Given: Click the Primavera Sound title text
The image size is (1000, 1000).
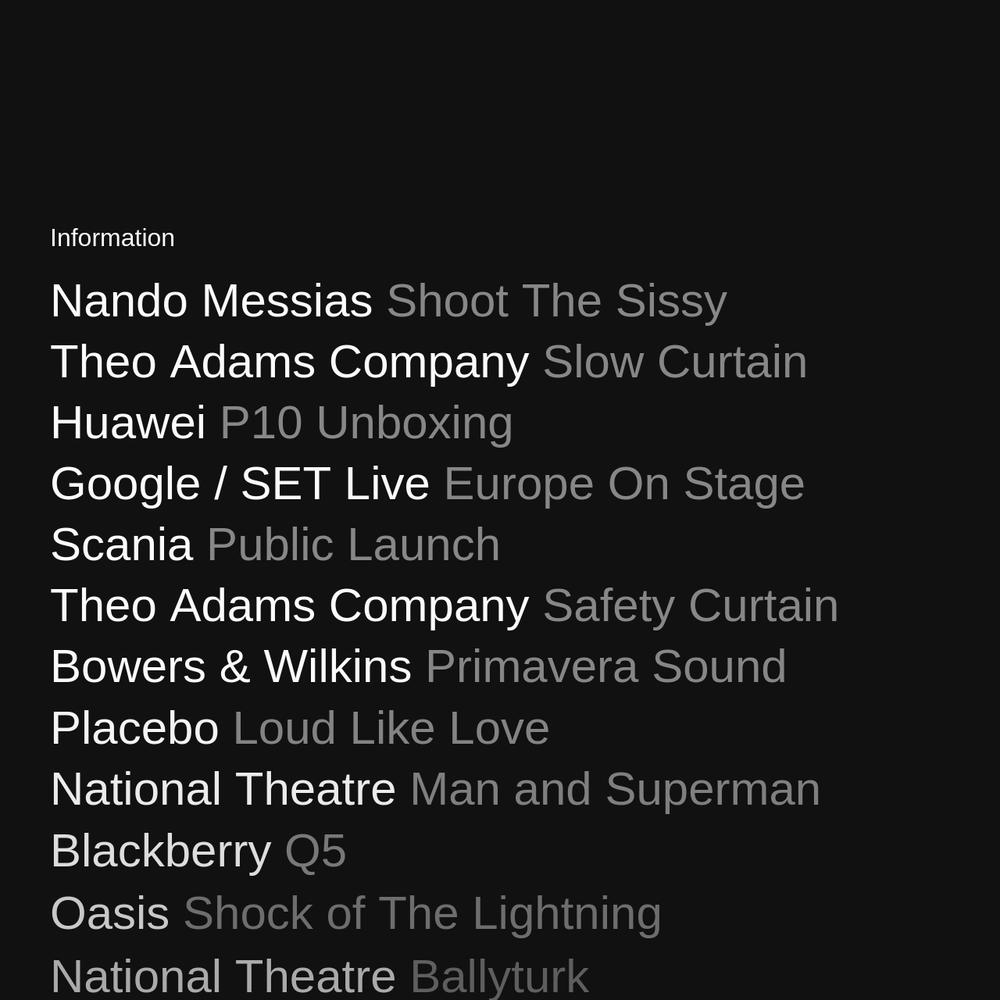Looking at the screenshot, I should click(x=606, y=667).
